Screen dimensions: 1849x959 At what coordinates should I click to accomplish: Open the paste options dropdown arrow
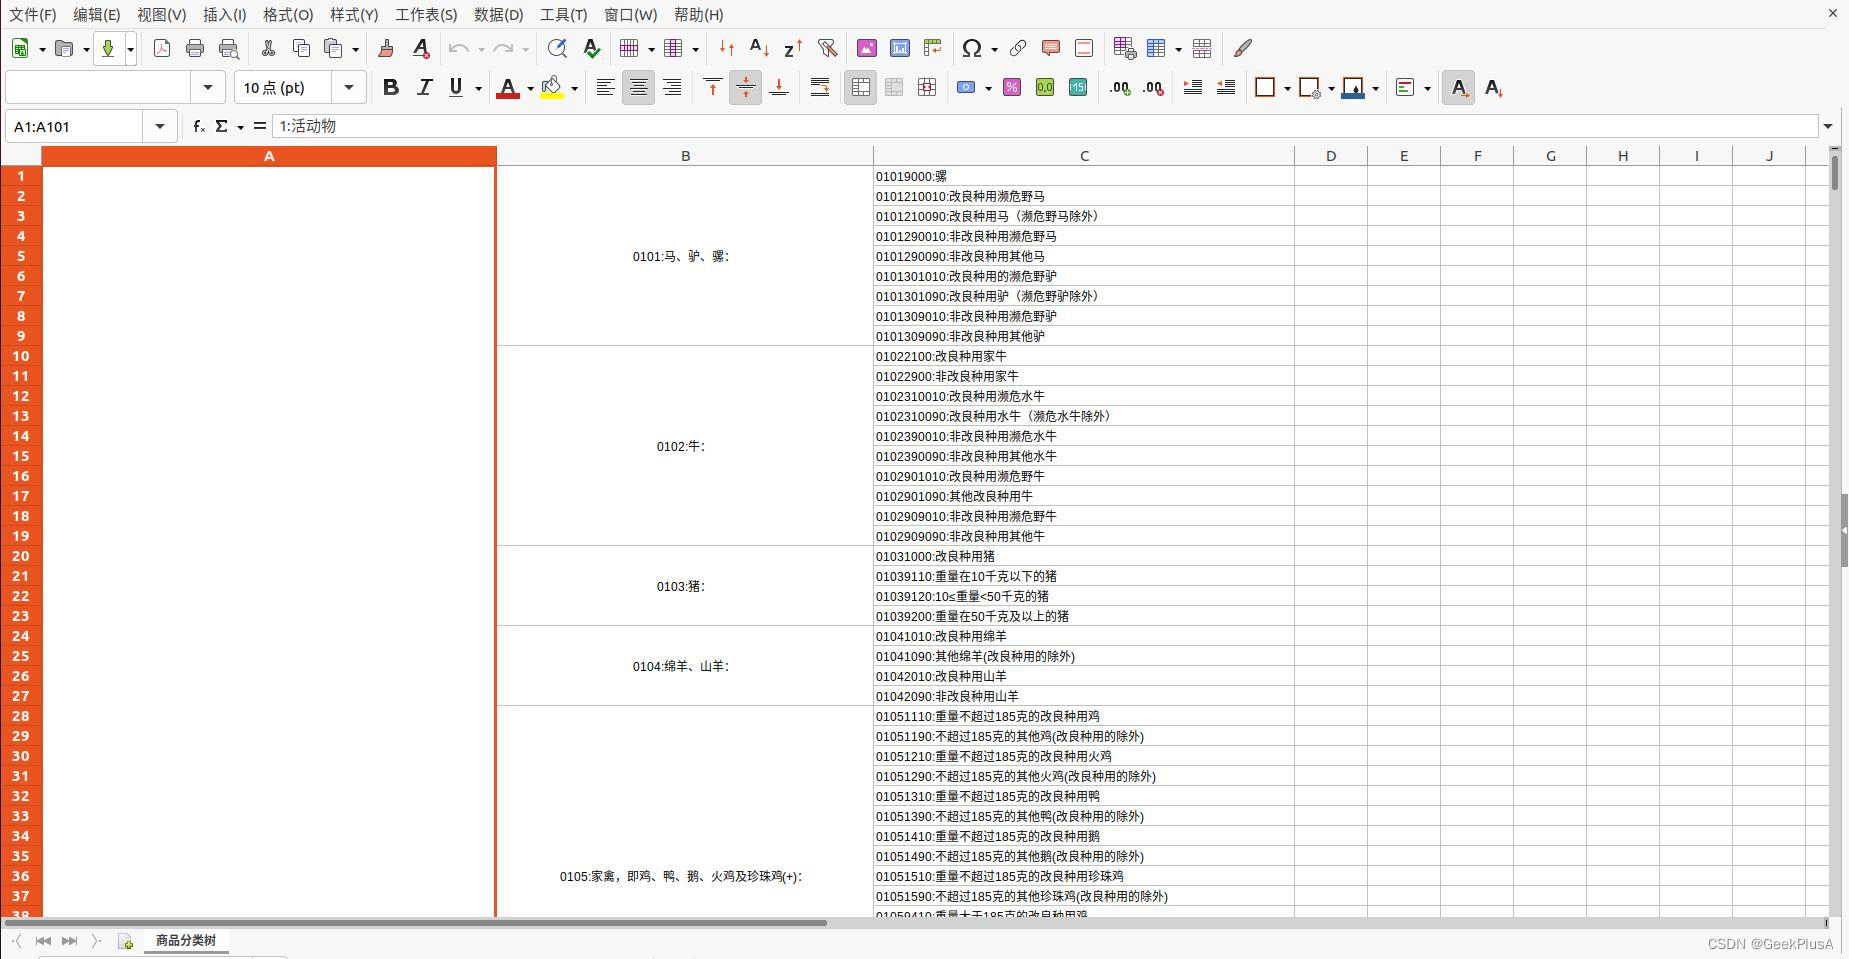[355, 49]
